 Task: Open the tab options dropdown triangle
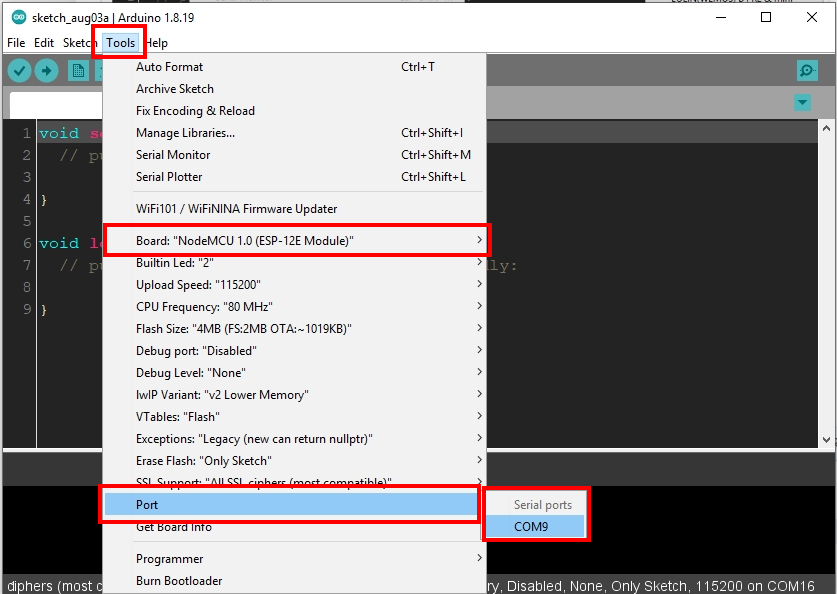(802, 102)
